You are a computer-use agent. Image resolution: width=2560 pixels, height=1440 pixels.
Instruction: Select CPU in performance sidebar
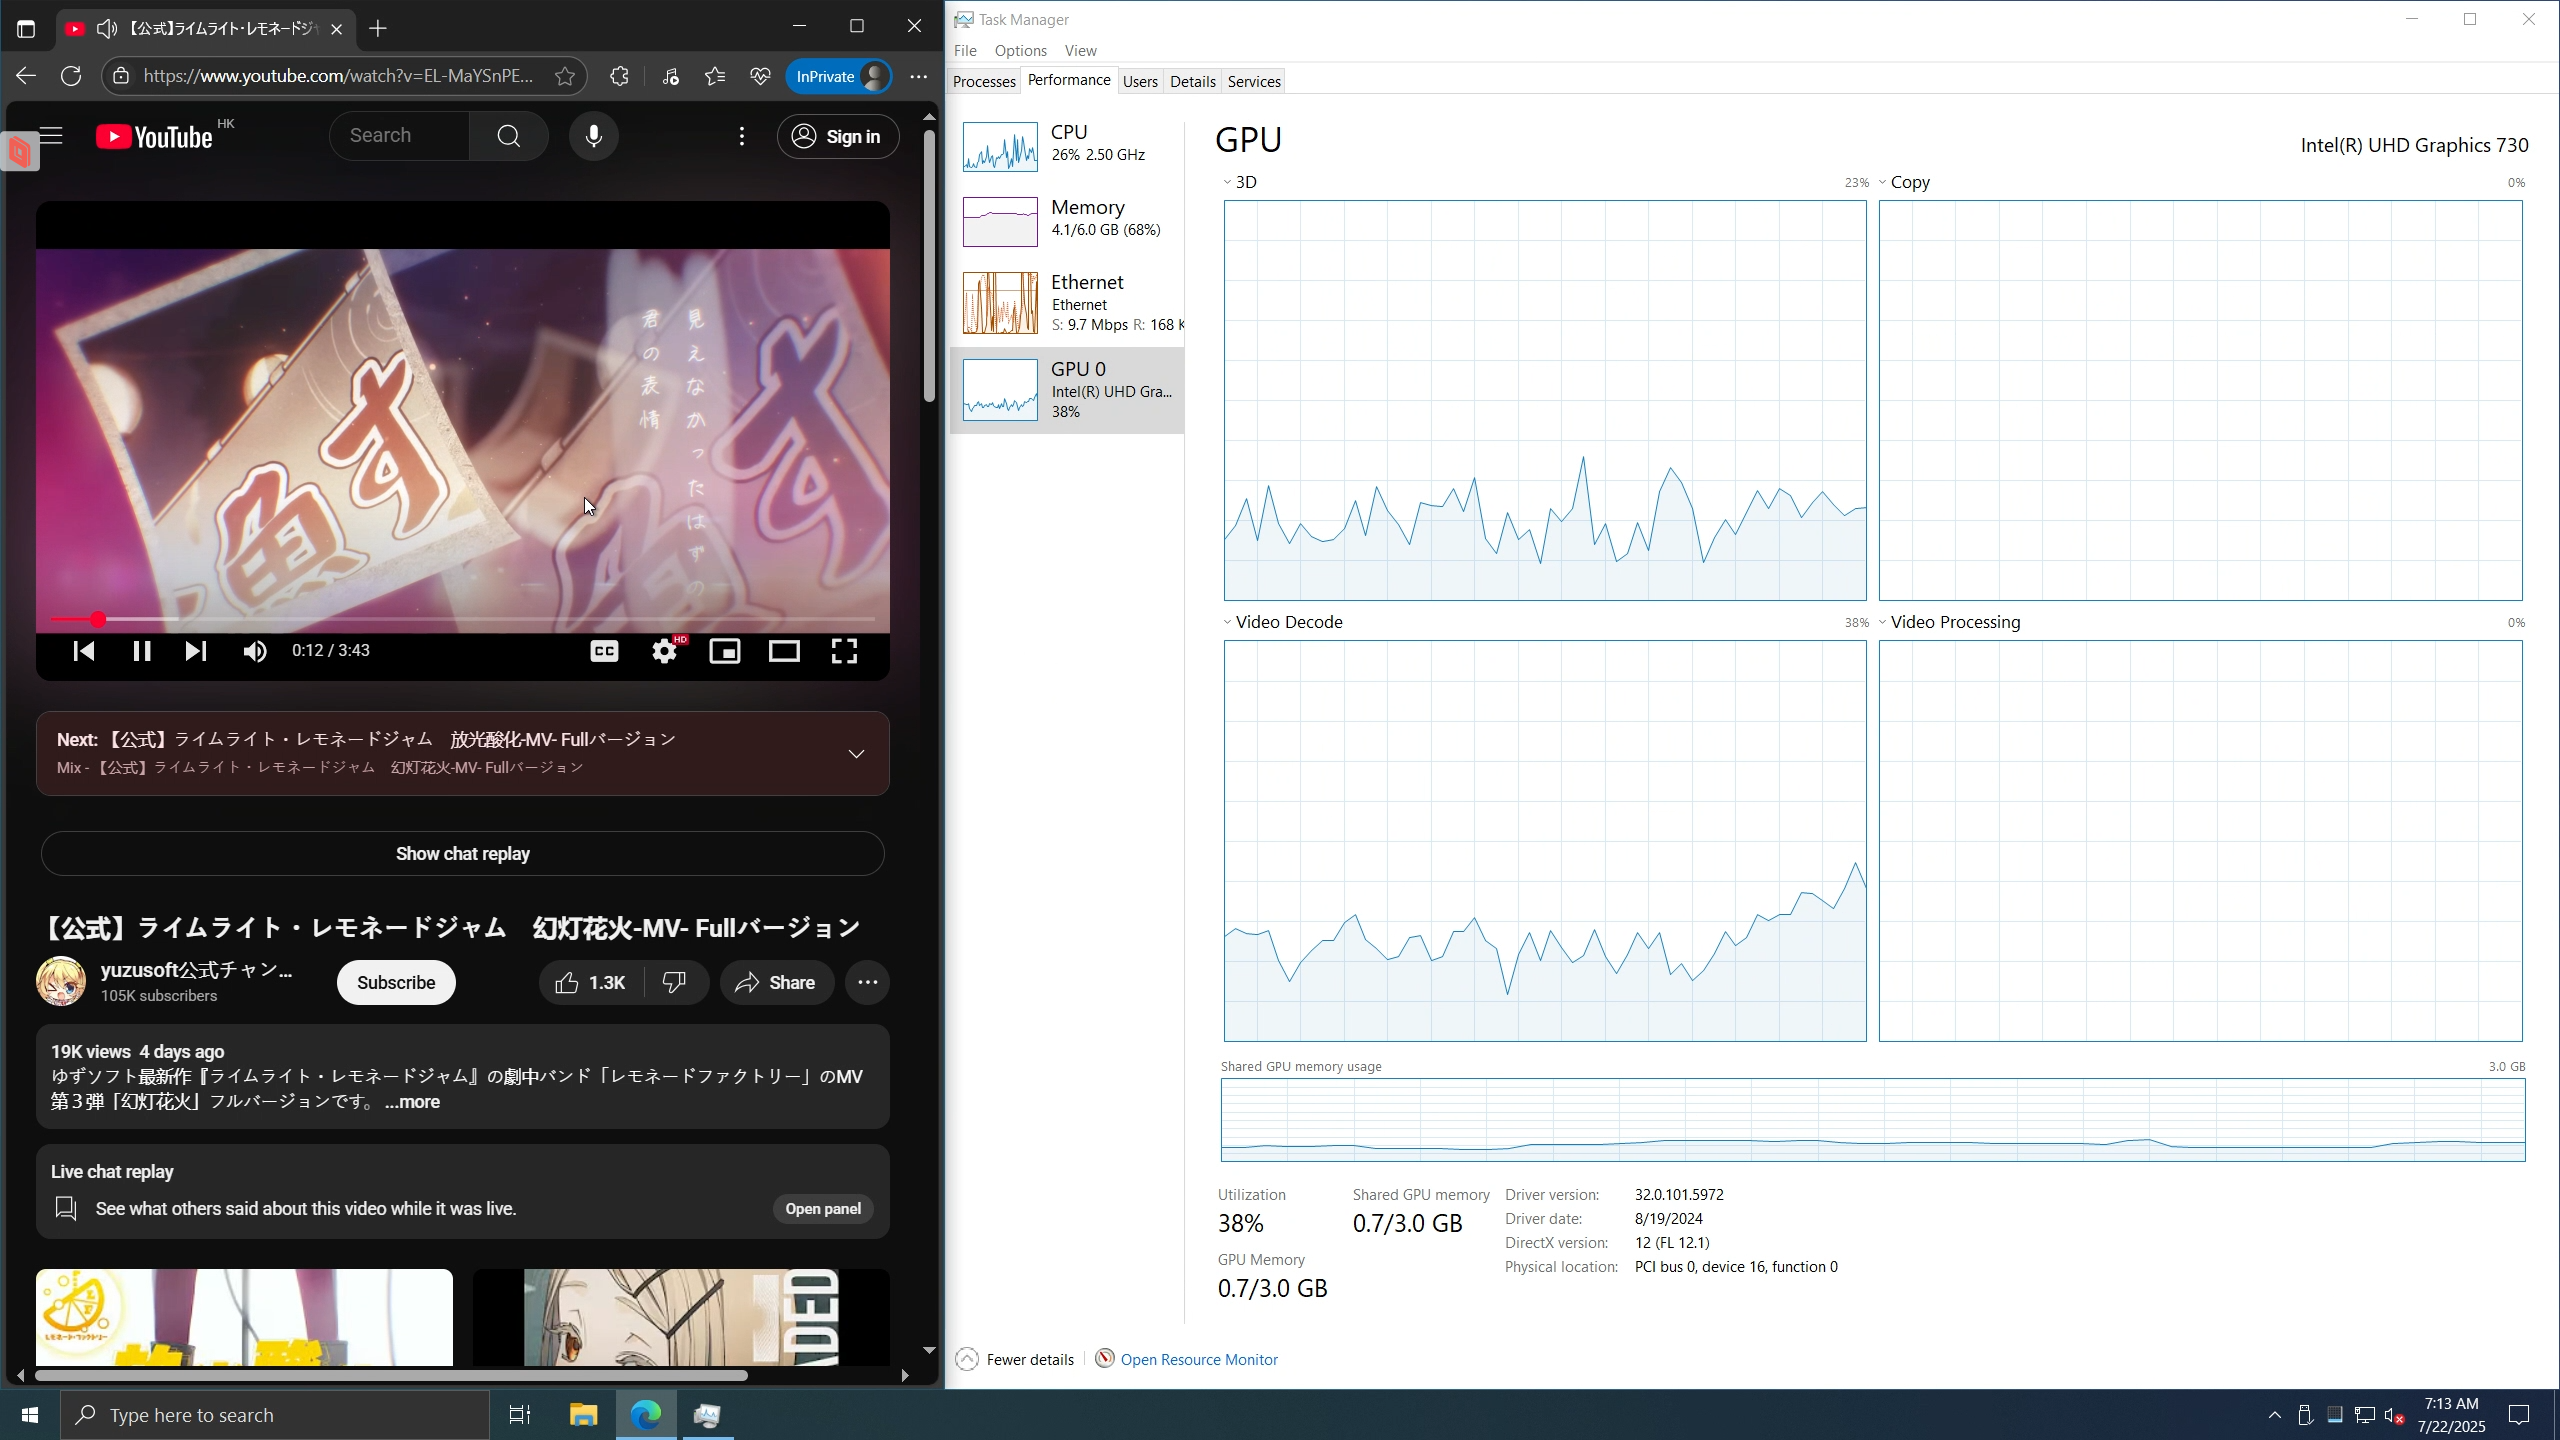point(1067,146)
